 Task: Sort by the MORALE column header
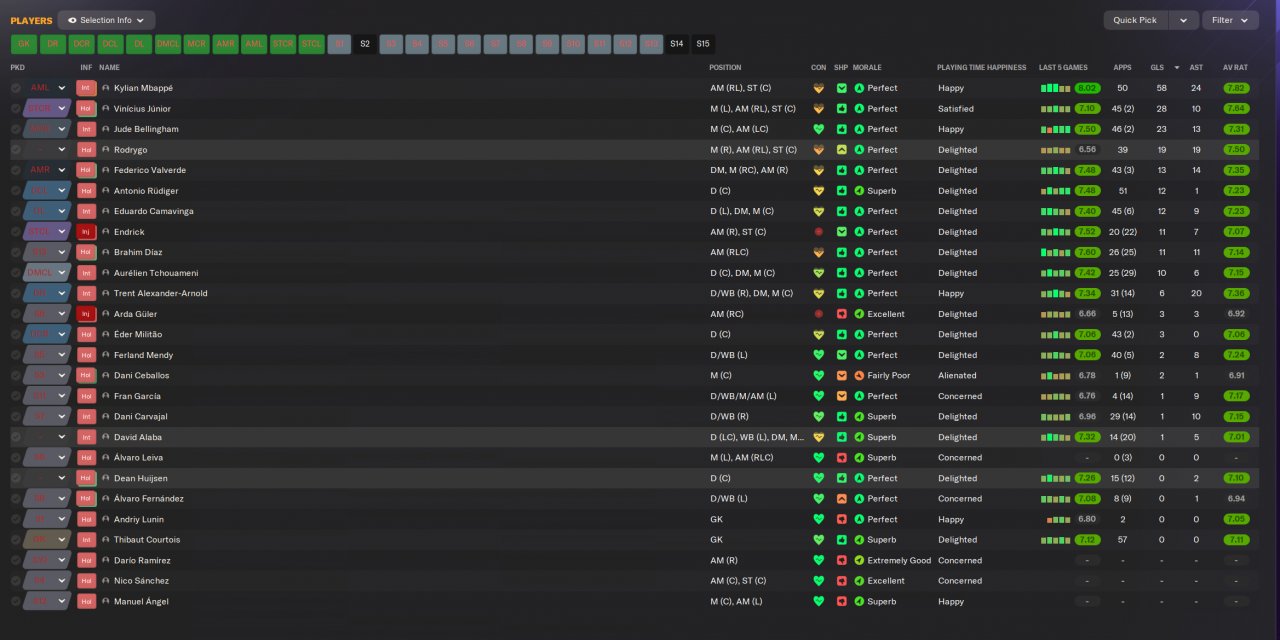867,68
